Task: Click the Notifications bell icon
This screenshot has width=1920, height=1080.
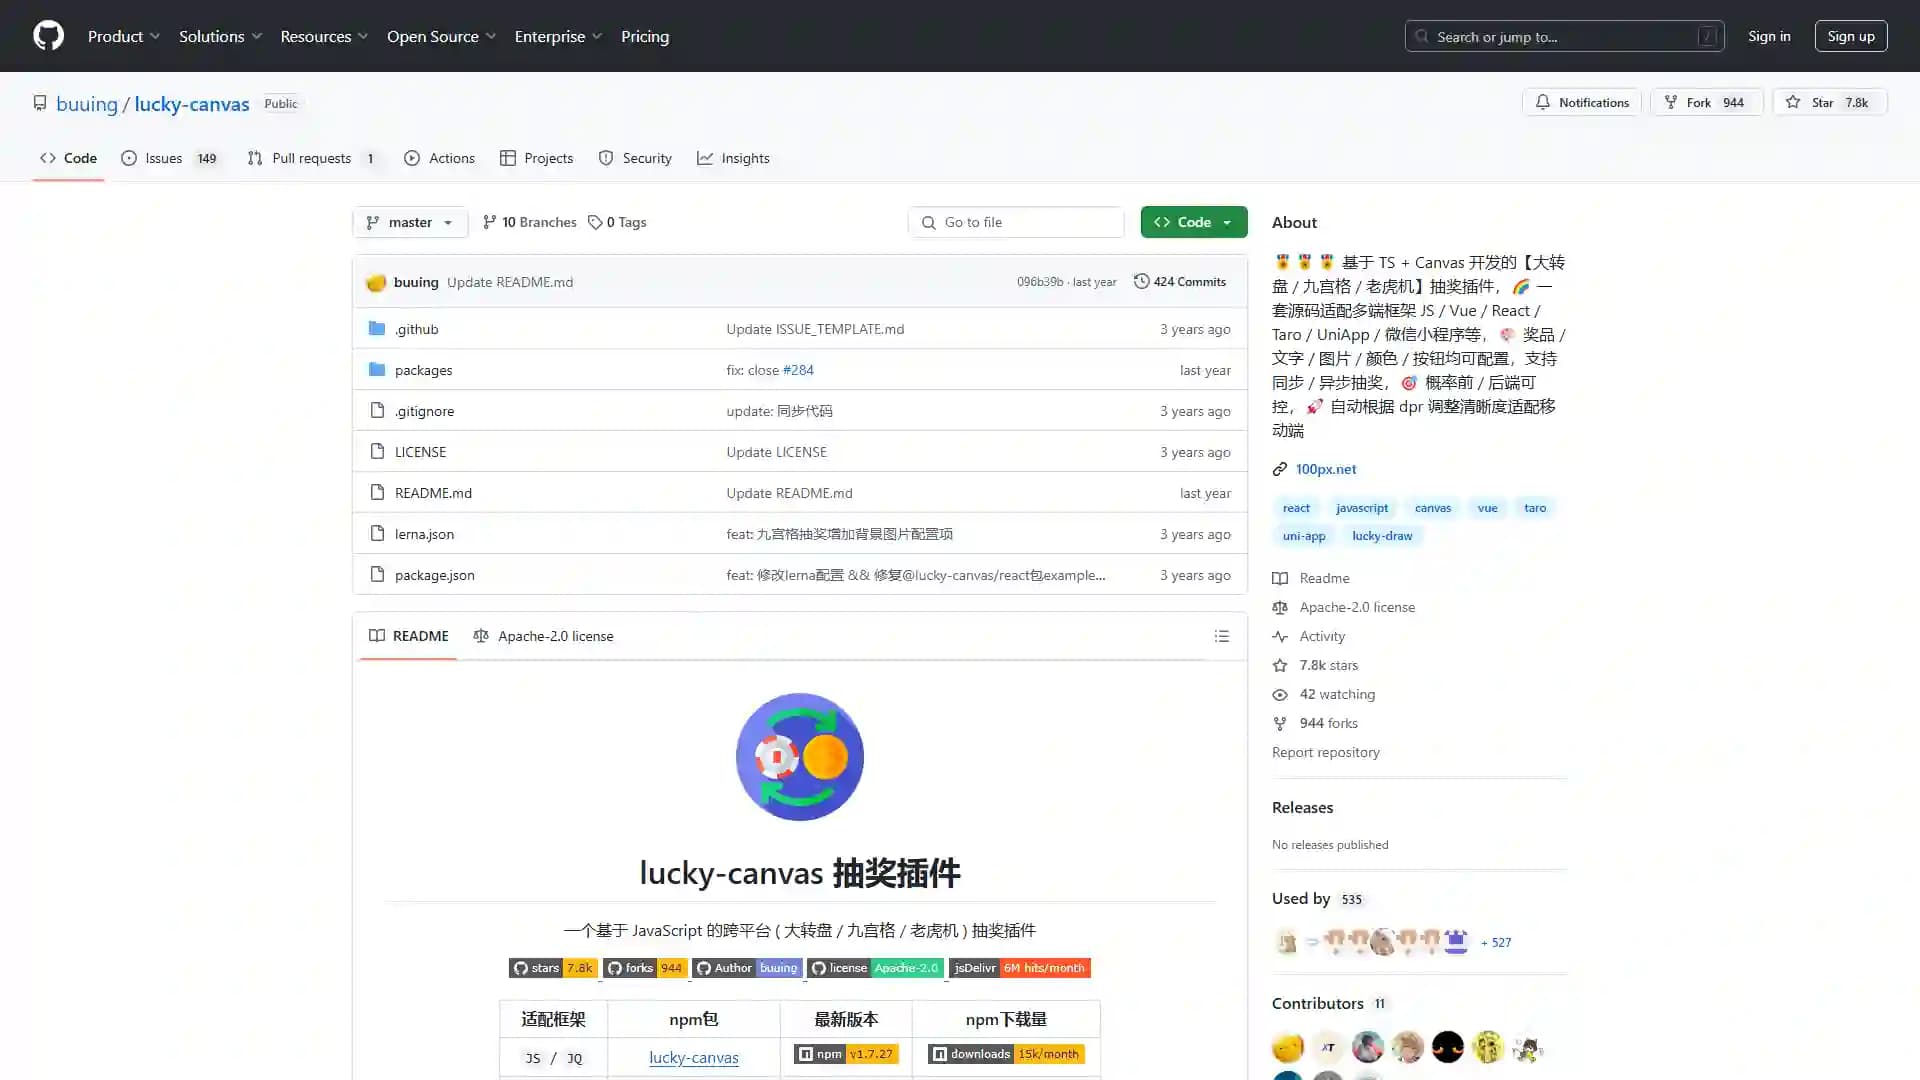Action: (1543, 102)
